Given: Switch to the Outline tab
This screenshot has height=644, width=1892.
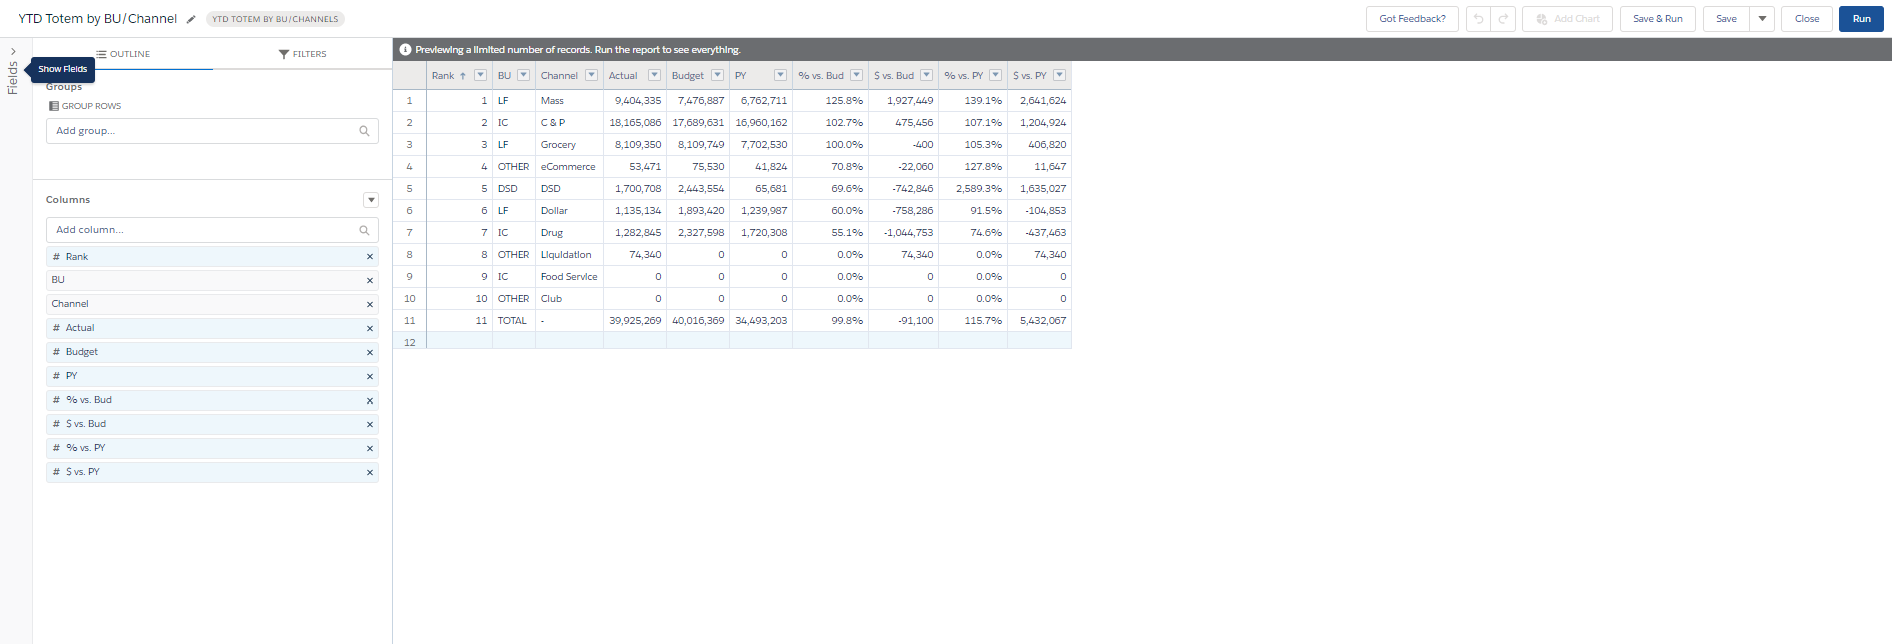Looking at the screenshot, I should click(x=123, y=54).
